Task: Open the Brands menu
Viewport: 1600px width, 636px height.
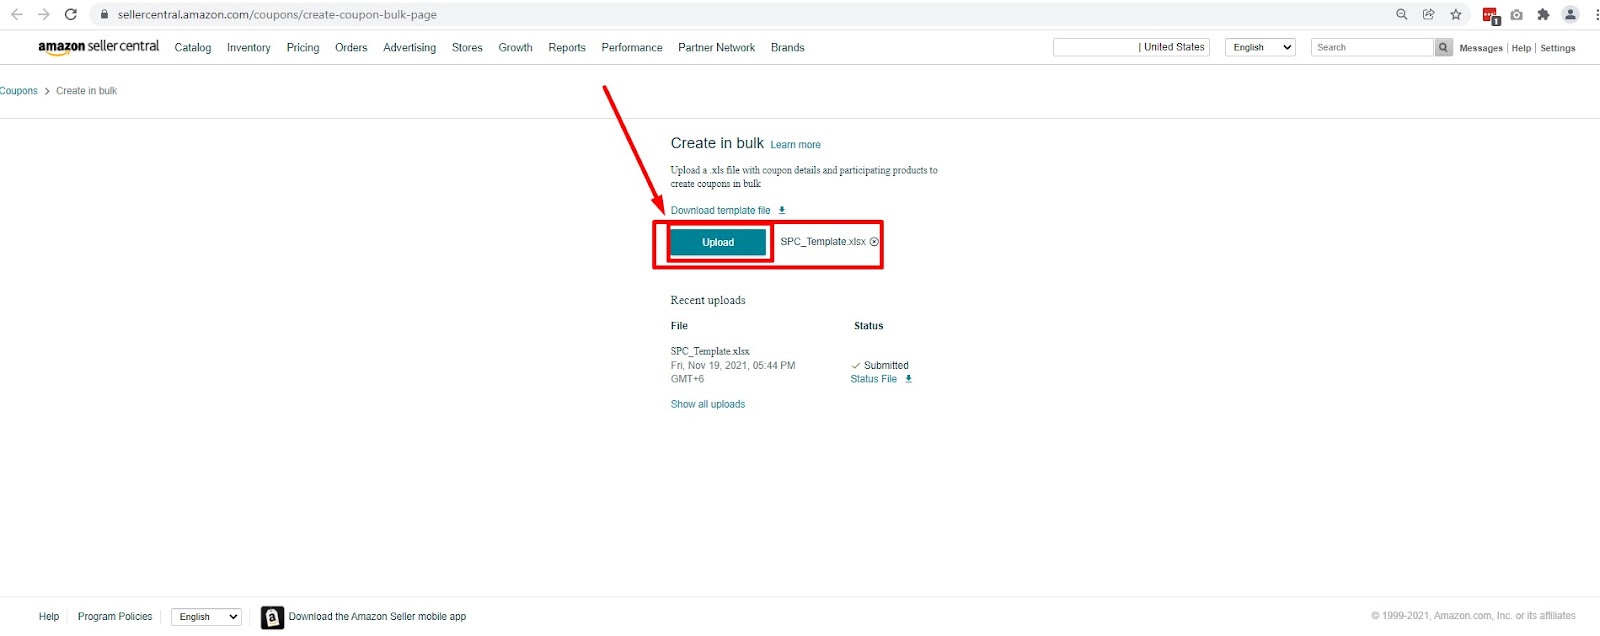Action: click(x=787, y=47)
